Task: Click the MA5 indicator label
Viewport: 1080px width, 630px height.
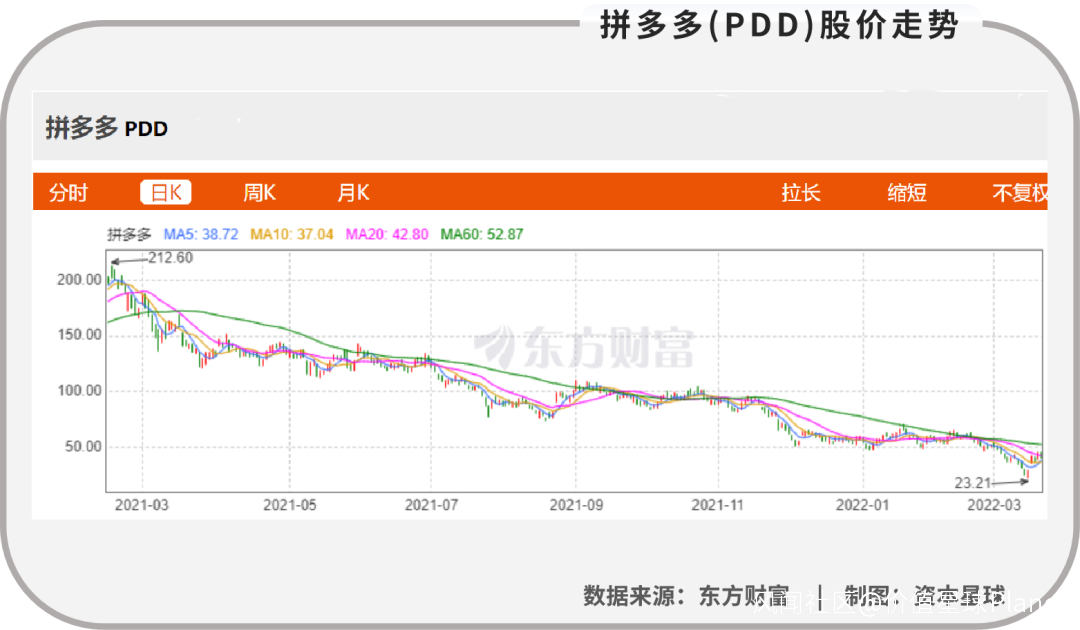Action: pyautogui.click(x=200, y=234)
